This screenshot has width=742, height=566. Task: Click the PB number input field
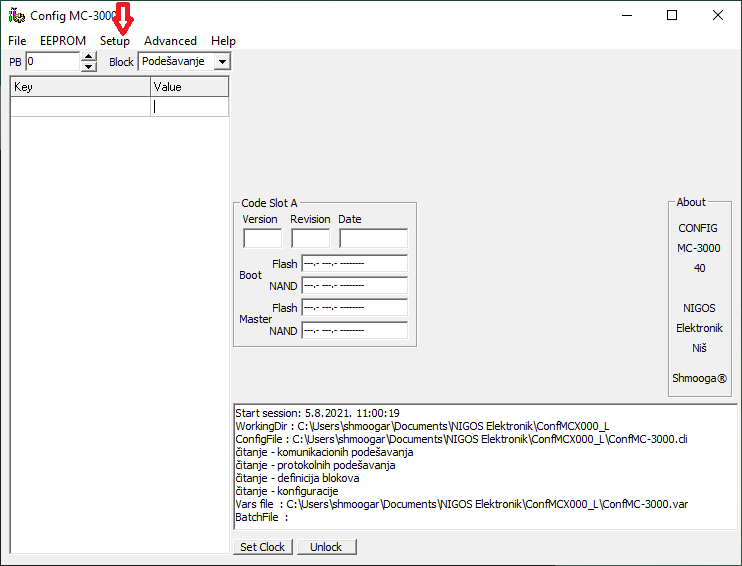52,62
